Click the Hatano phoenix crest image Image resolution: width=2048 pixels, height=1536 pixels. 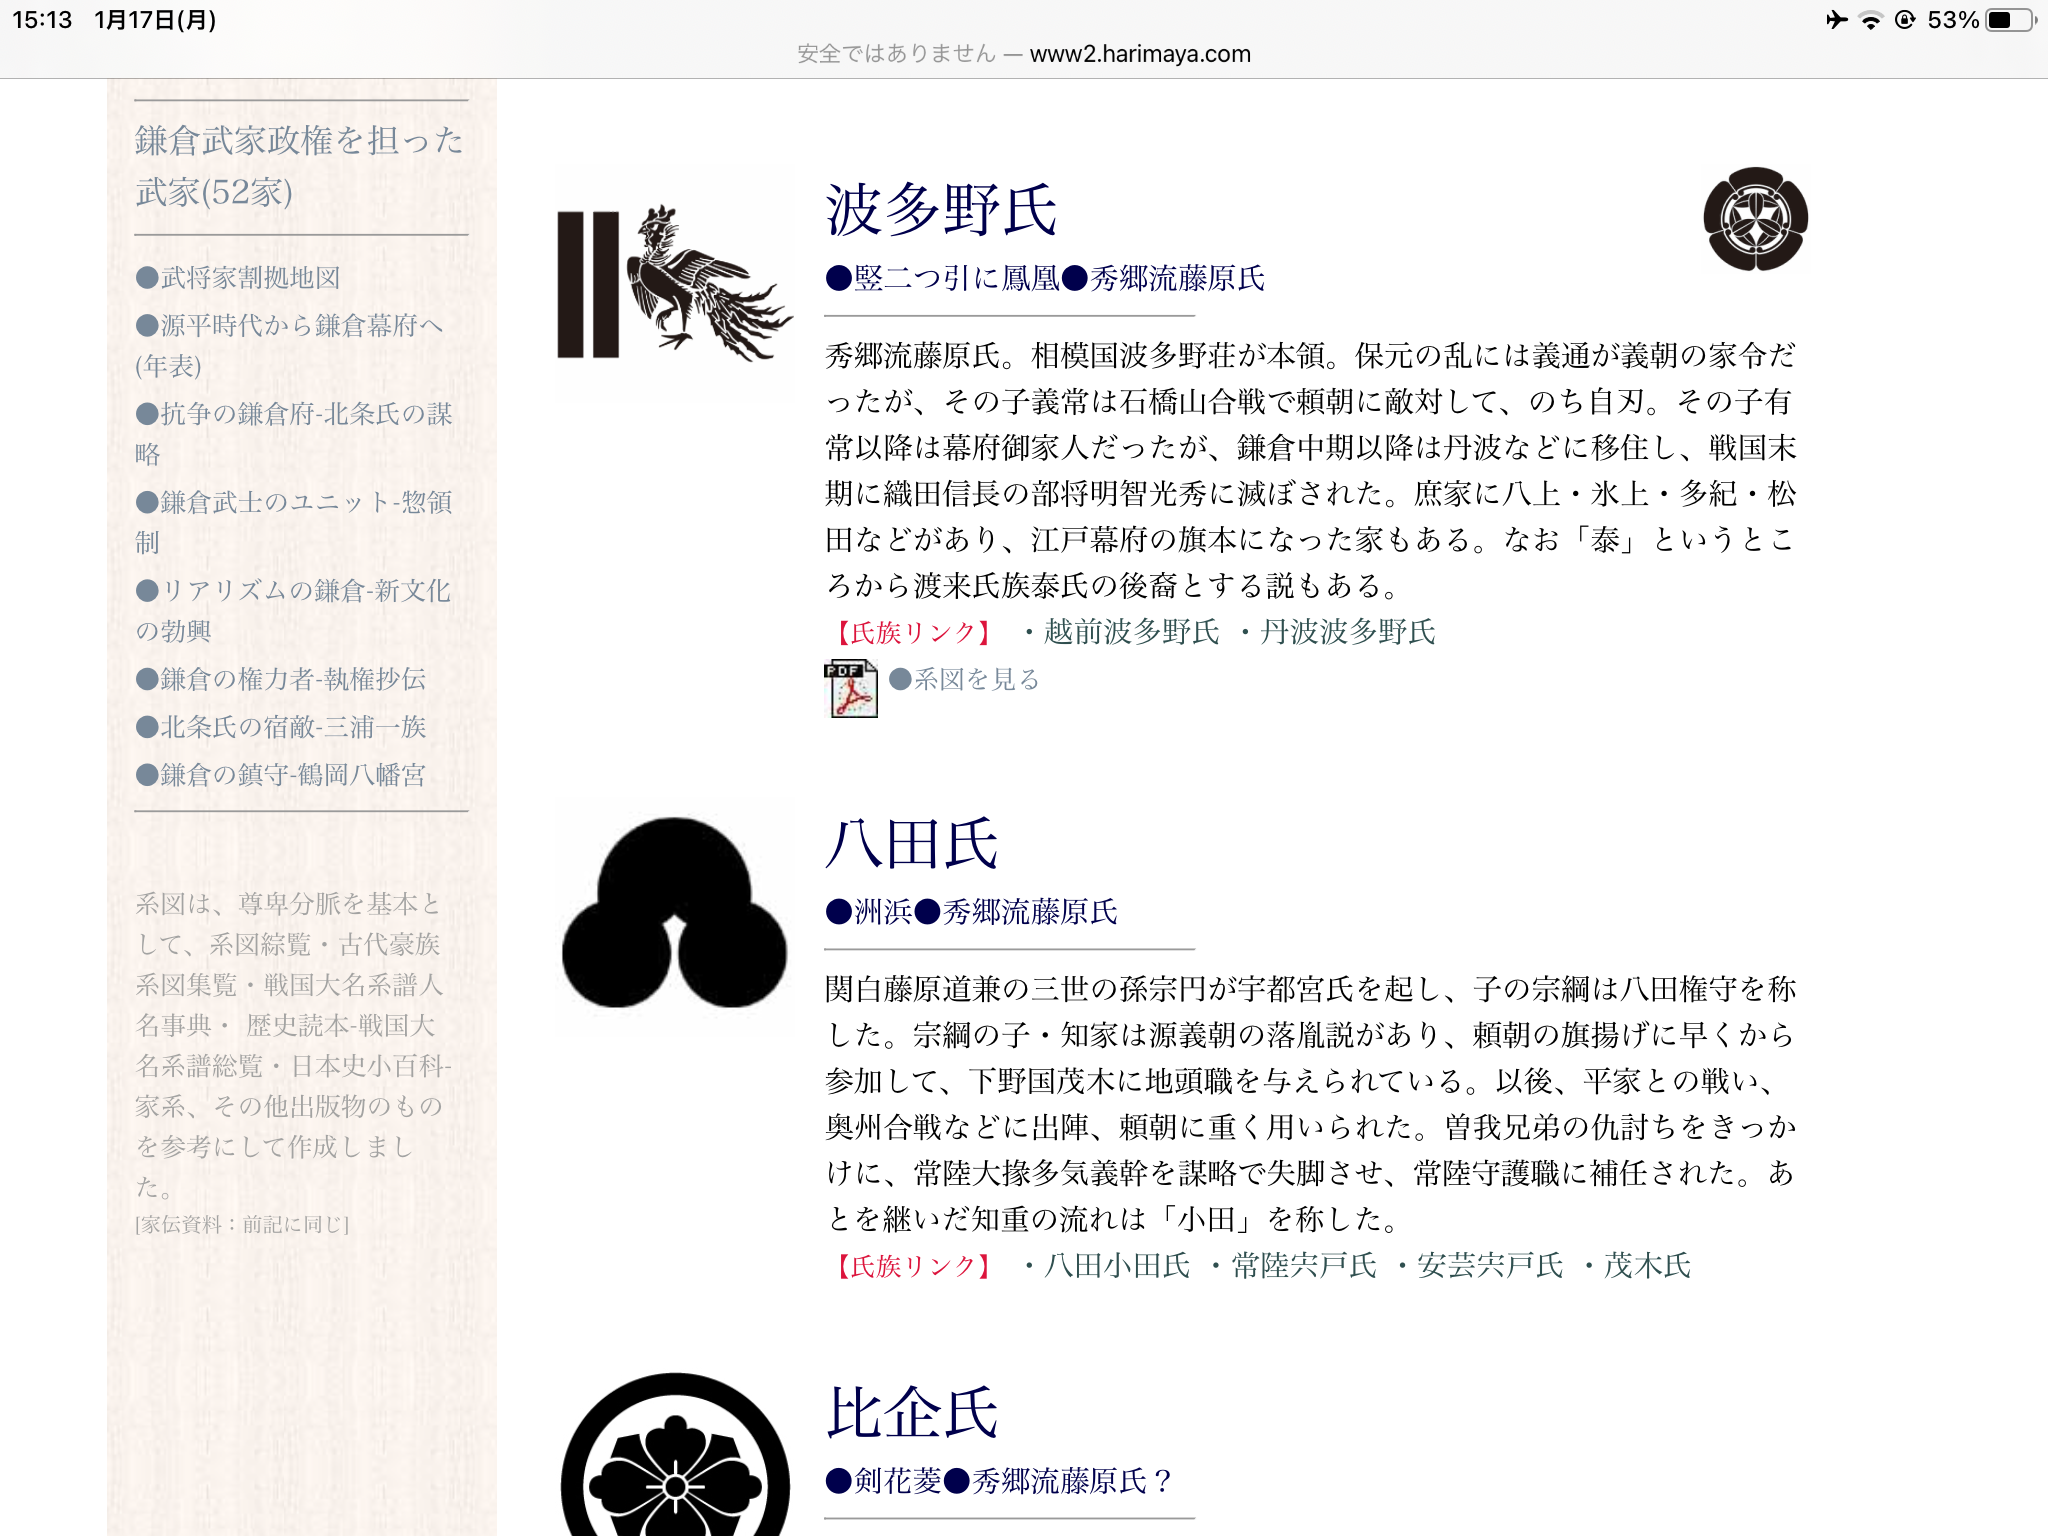[x=675, y=283]
